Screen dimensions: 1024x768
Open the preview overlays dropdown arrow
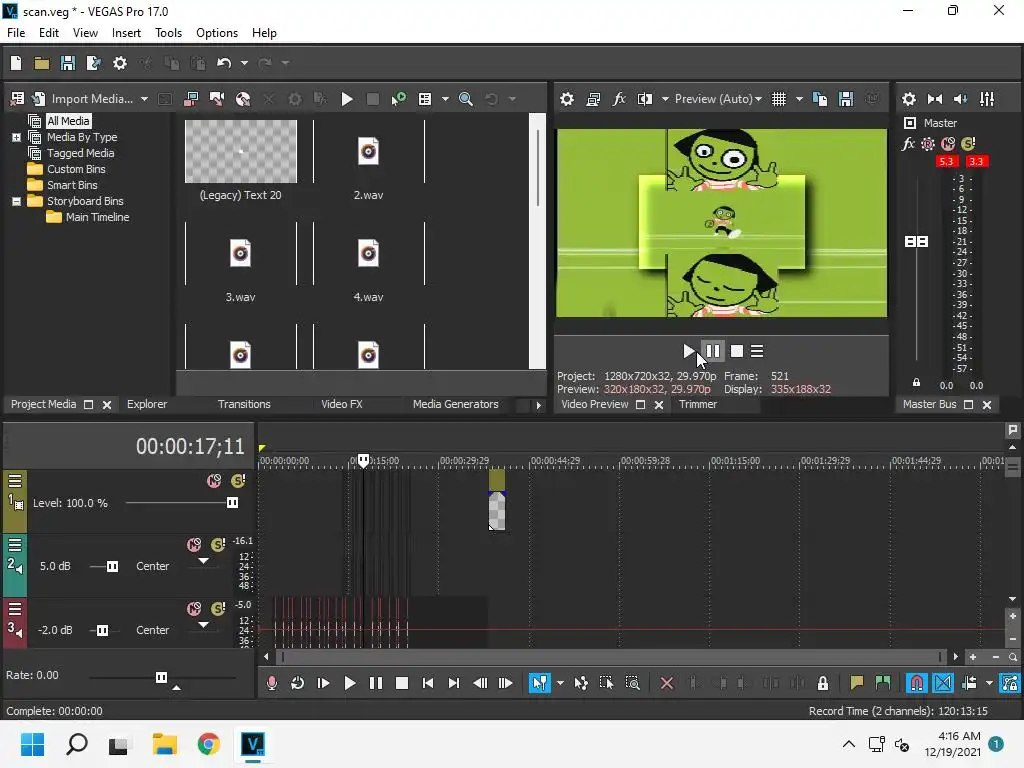799,99
